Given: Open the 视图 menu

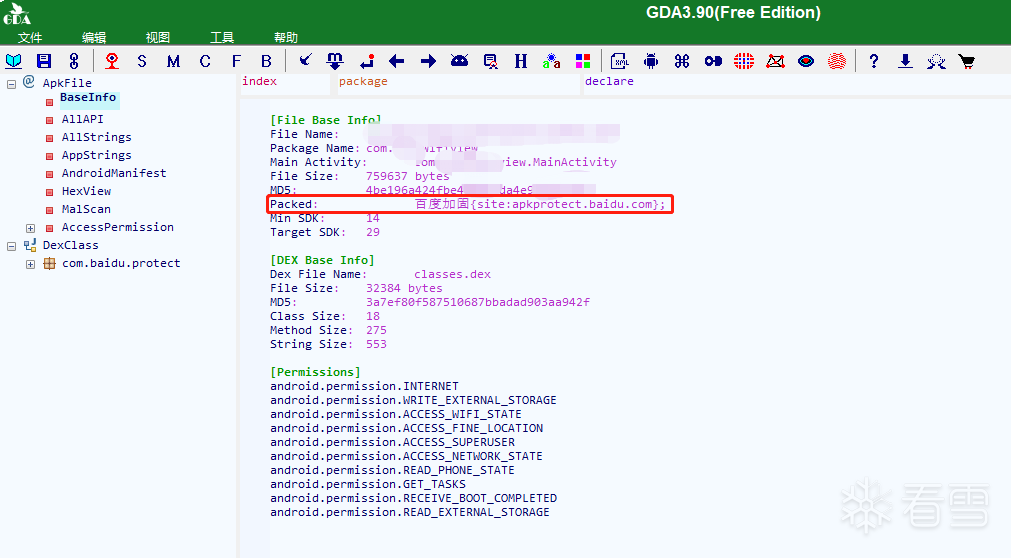Looking at the screenshot, I should point(158,37).
